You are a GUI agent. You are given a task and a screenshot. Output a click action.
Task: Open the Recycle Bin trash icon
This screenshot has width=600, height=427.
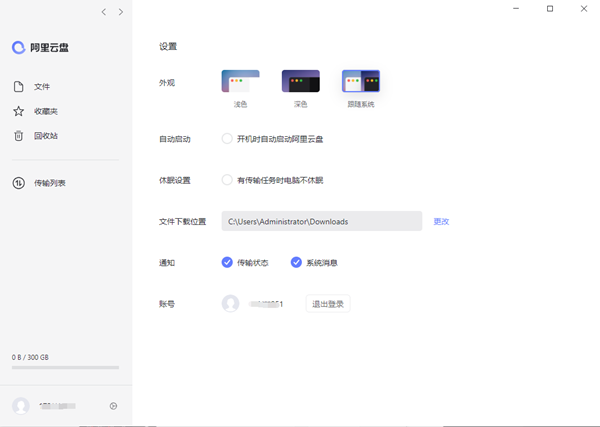[19, 136]
